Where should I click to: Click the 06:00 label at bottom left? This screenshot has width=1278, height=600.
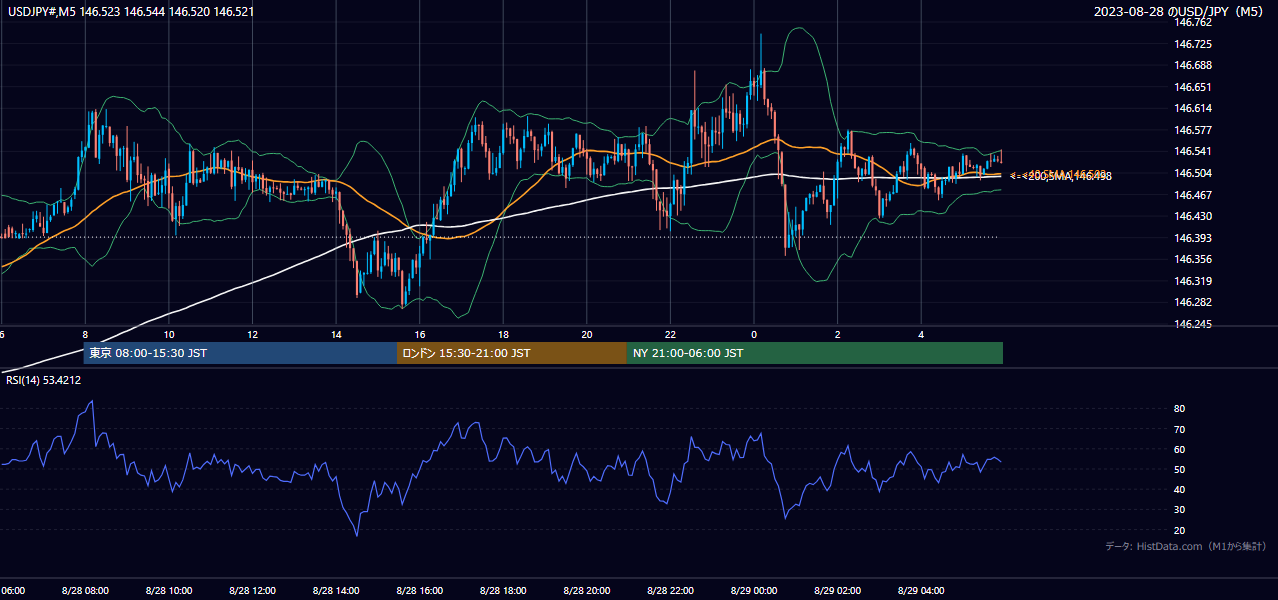12,590
